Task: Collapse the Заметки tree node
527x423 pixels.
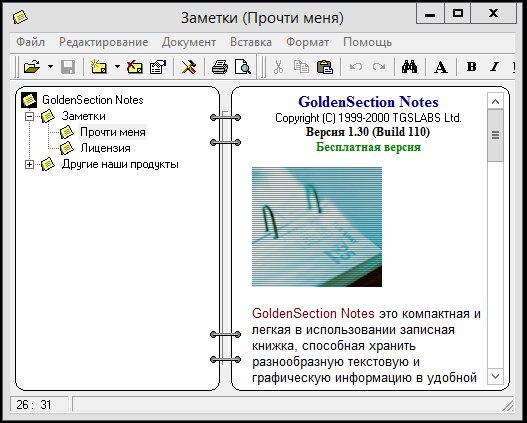Action: click(x=30, y=117)
